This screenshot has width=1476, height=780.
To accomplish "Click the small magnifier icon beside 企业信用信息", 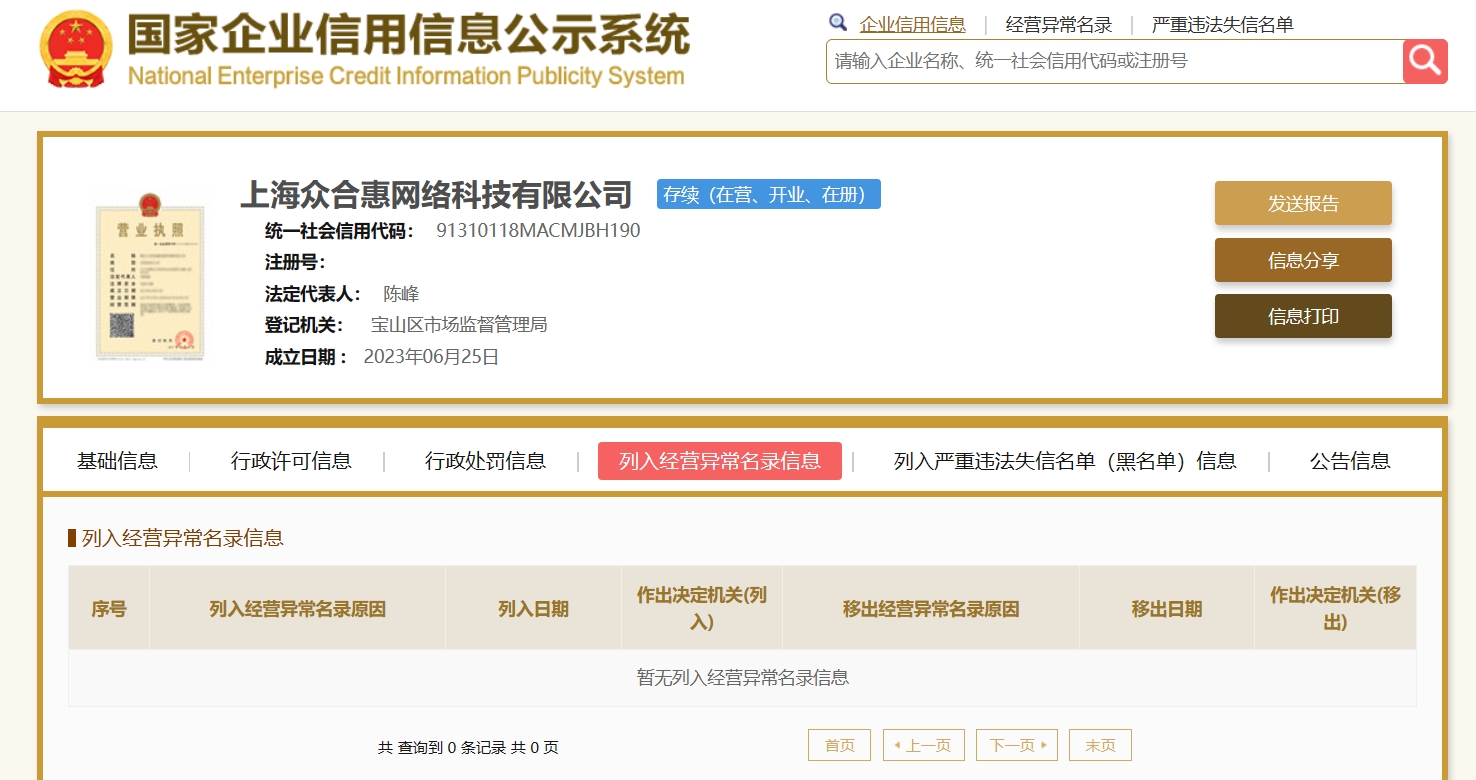I will click(x=838, y=23).
